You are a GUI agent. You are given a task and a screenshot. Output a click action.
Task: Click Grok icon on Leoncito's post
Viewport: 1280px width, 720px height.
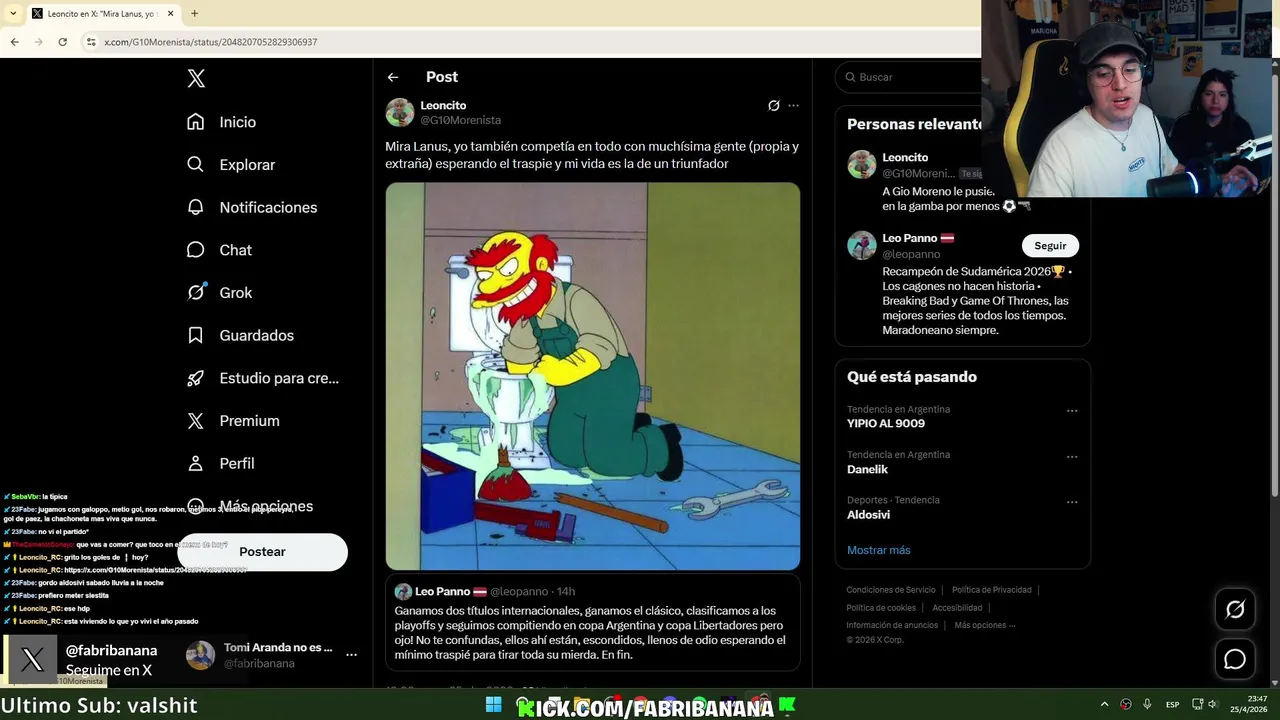click(x=774, y=105)
